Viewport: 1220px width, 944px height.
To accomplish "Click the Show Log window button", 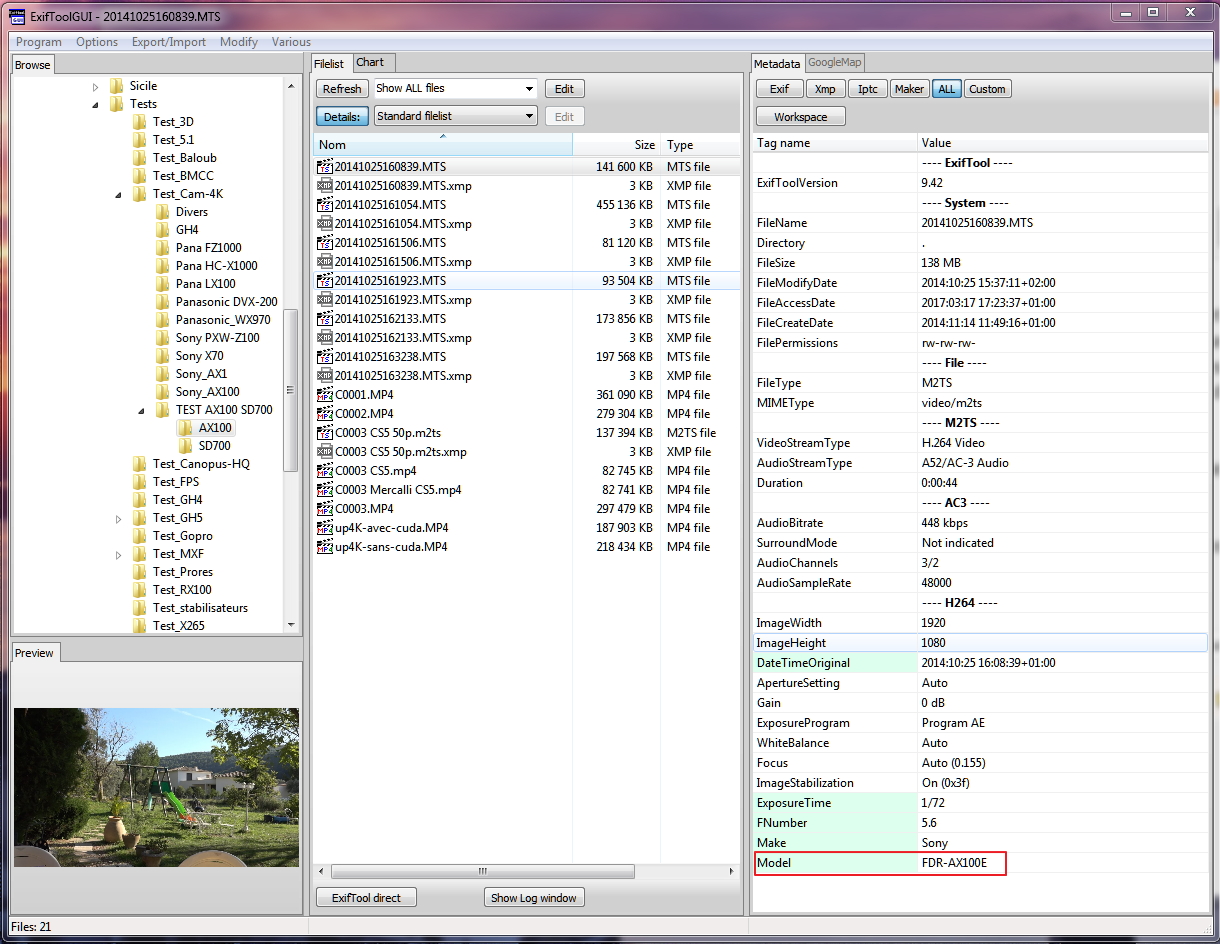I will (533, 898).
